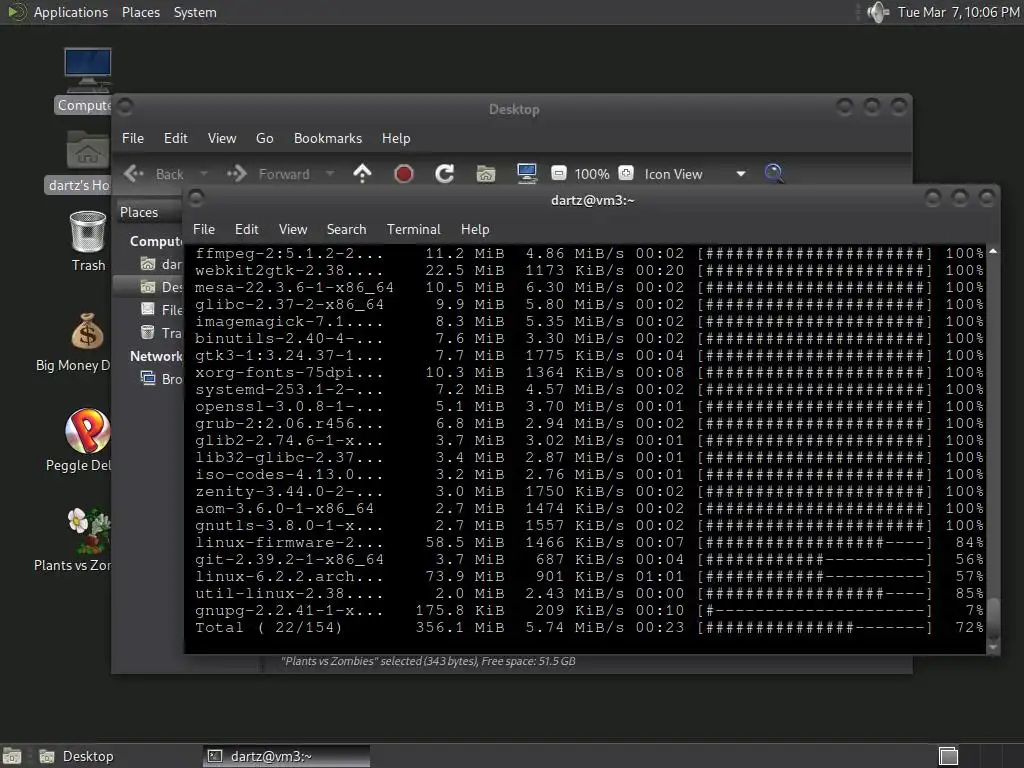Click the terminal window menu button
This screenshot has width=1024, height=768.
tap(196, 198)
